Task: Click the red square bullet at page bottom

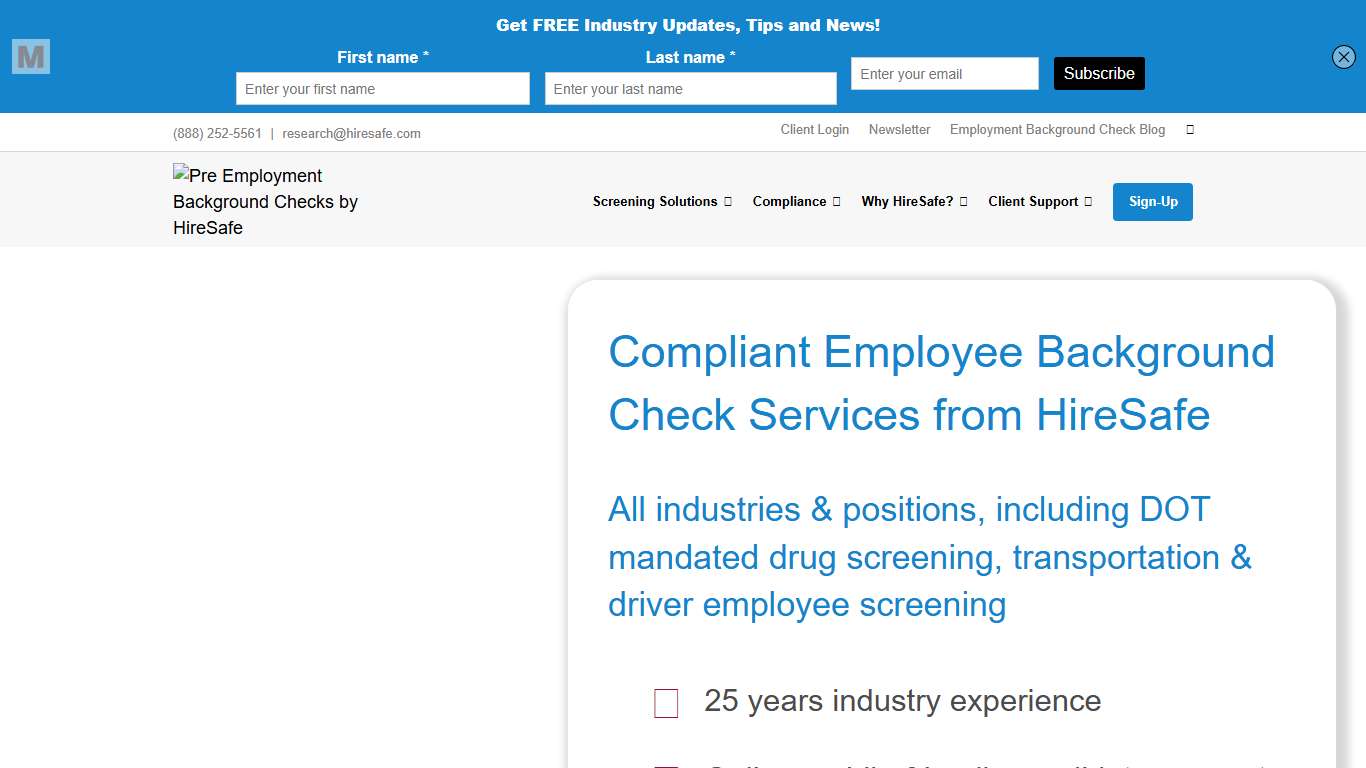Action: [666, 766]
